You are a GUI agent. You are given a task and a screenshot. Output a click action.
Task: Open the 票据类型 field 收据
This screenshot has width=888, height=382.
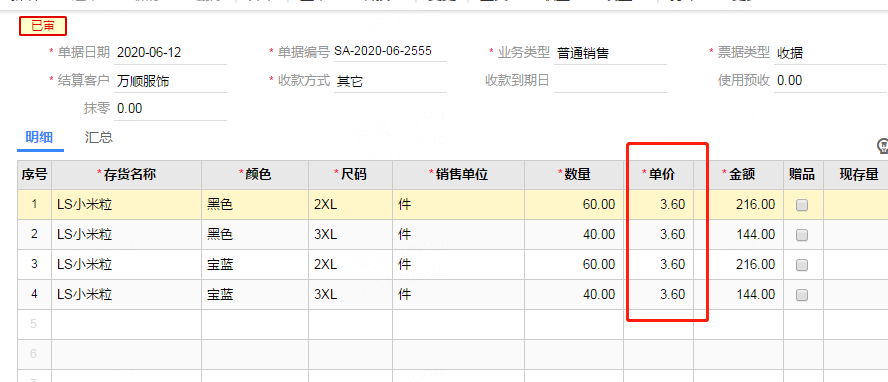point(830,54)
